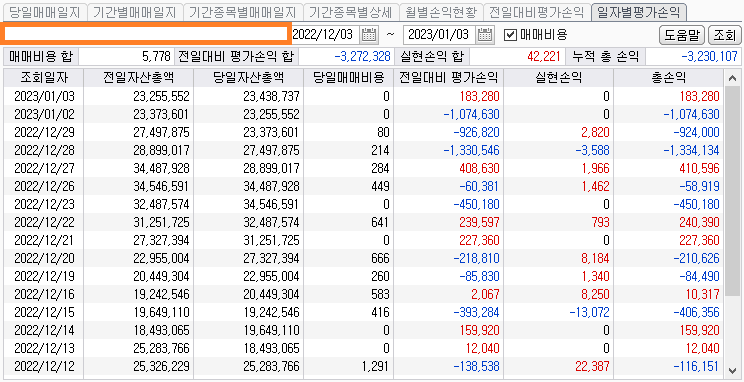The height and width of the screenshot is (382, 744).
Task: Click the 조회일자 column header
Action: tap(44, 78)
